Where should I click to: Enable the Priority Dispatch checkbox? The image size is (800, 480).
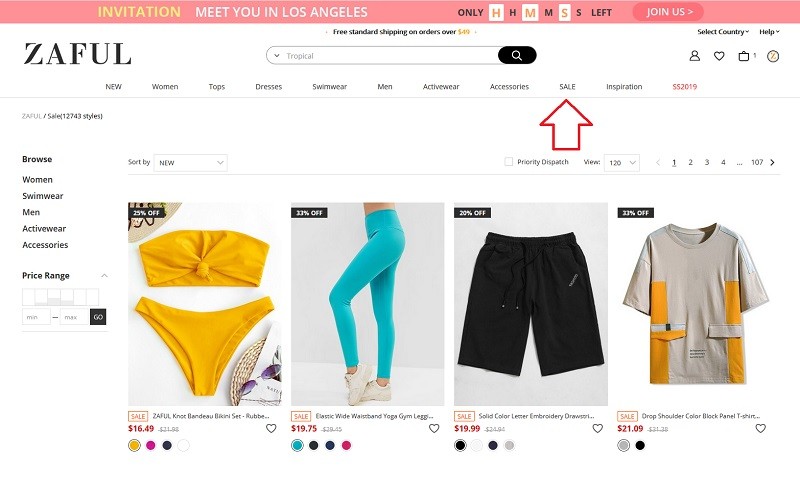click(x=509, y=162)
